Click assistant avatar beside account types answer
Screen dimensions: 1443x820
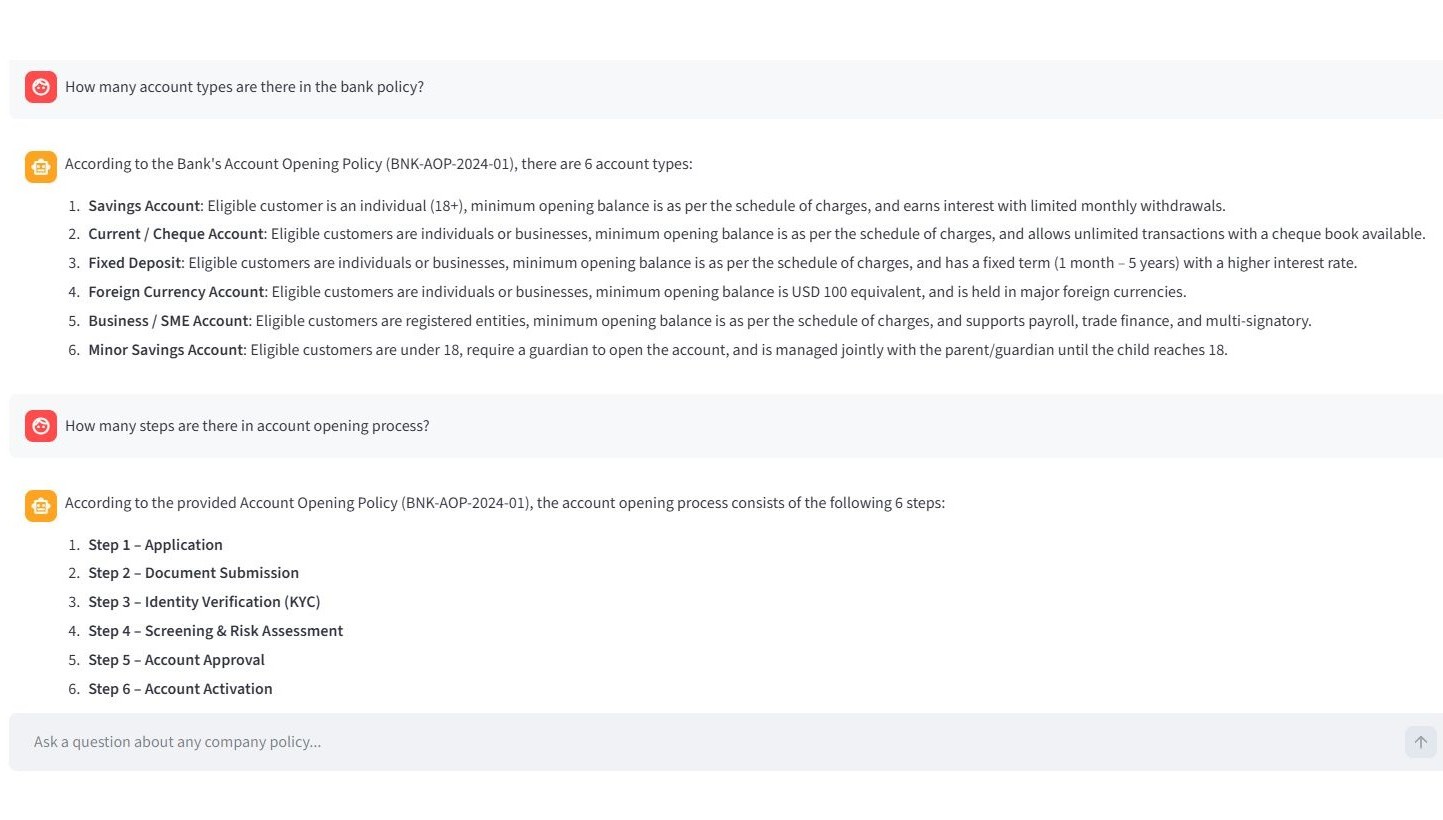click(x=41, y=166)
